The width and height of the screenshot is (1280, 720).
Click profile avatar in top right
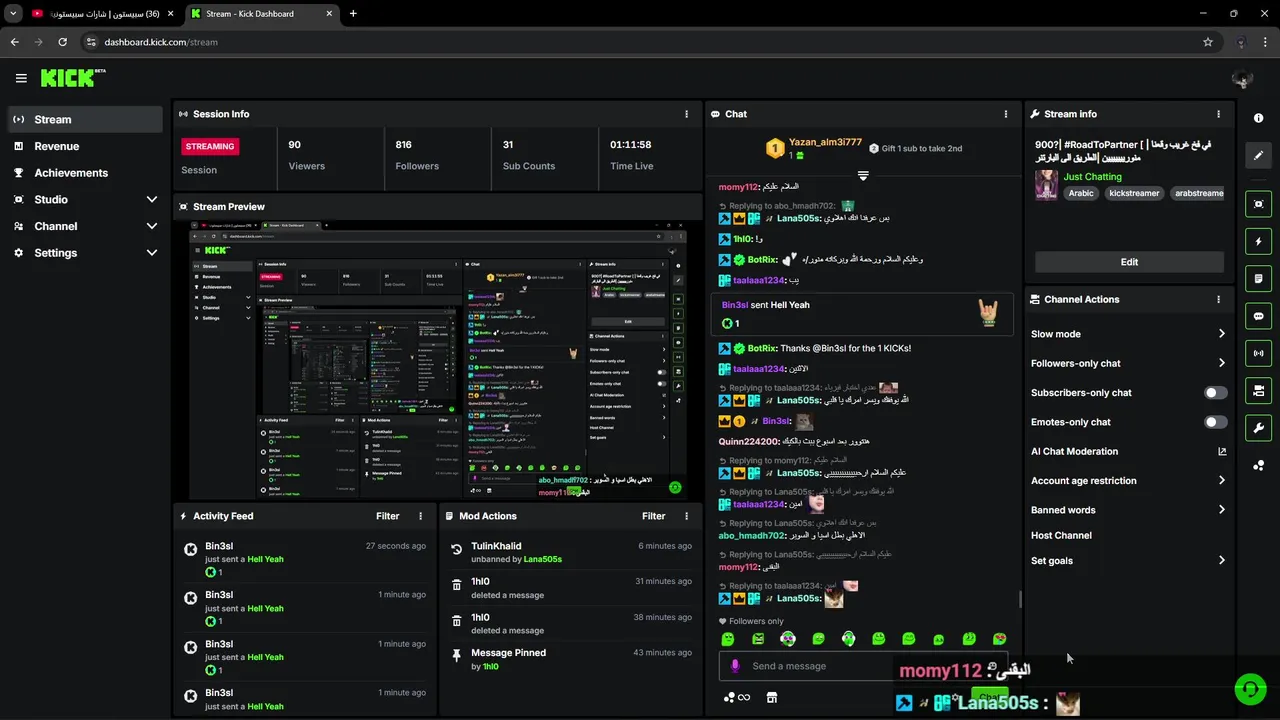coord(1243,78)
